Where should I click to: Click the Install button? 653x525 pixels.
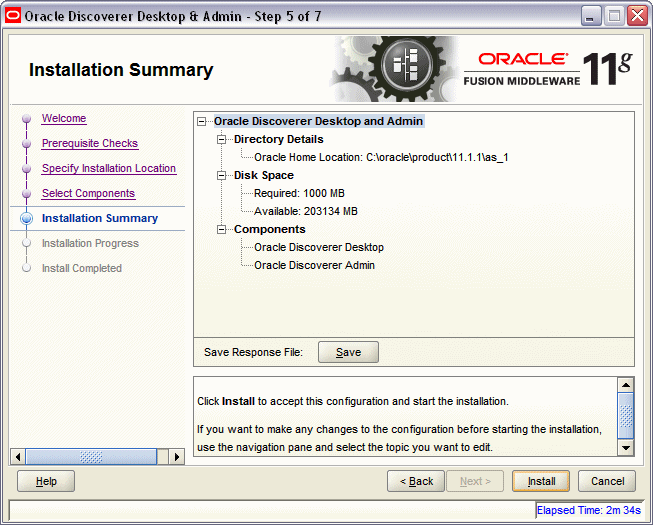(x=541, y=481)
